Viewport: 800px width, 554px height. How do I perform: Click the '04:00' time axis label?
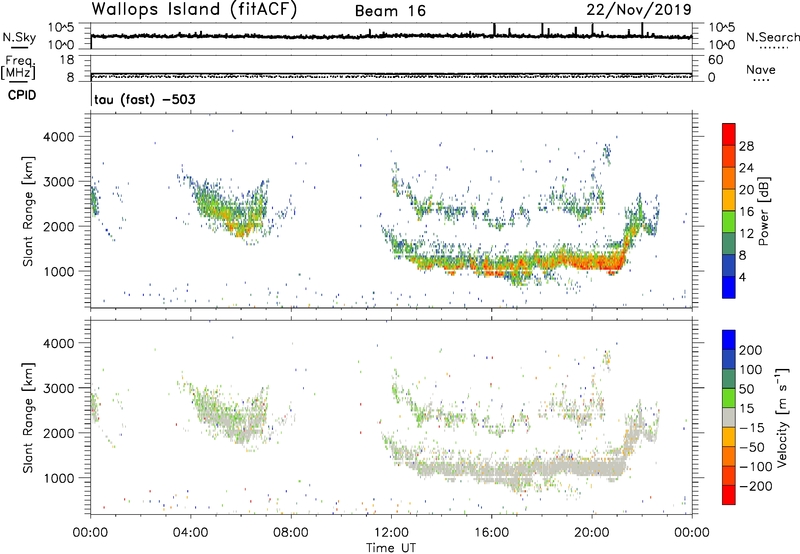point(190,533)
